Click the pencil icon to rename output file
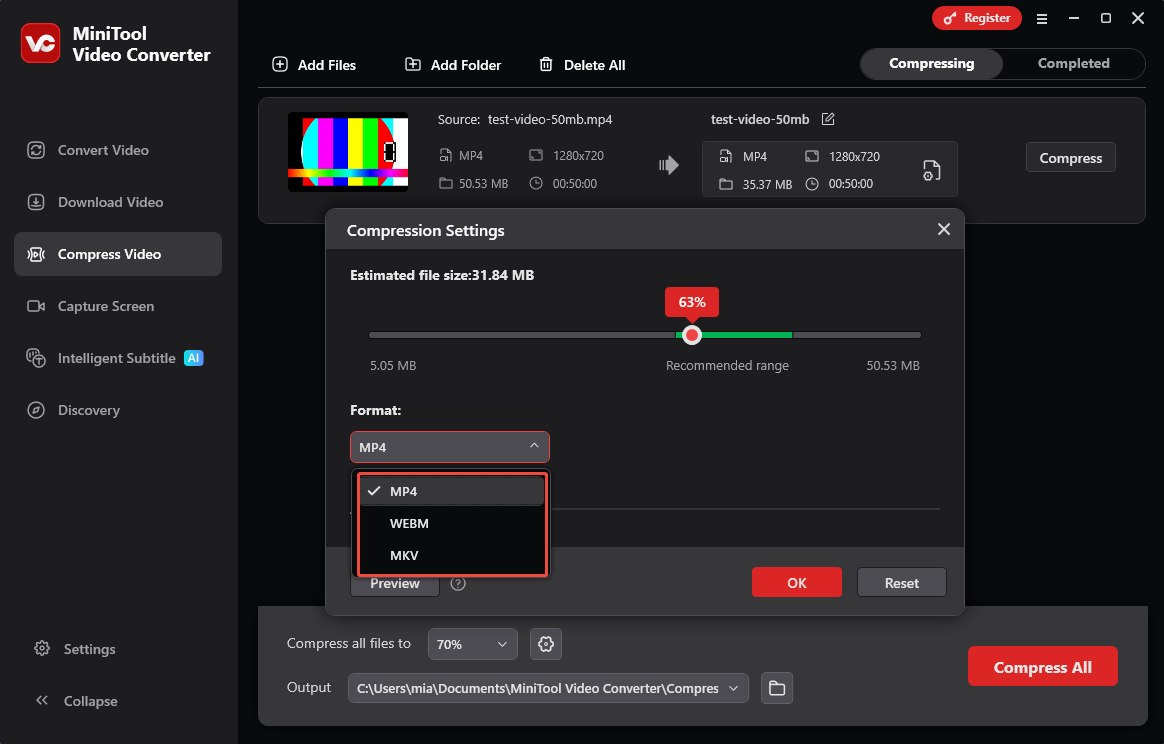Image resolution: width=1164 pixels, height=744 pixels. click(828, 118)
